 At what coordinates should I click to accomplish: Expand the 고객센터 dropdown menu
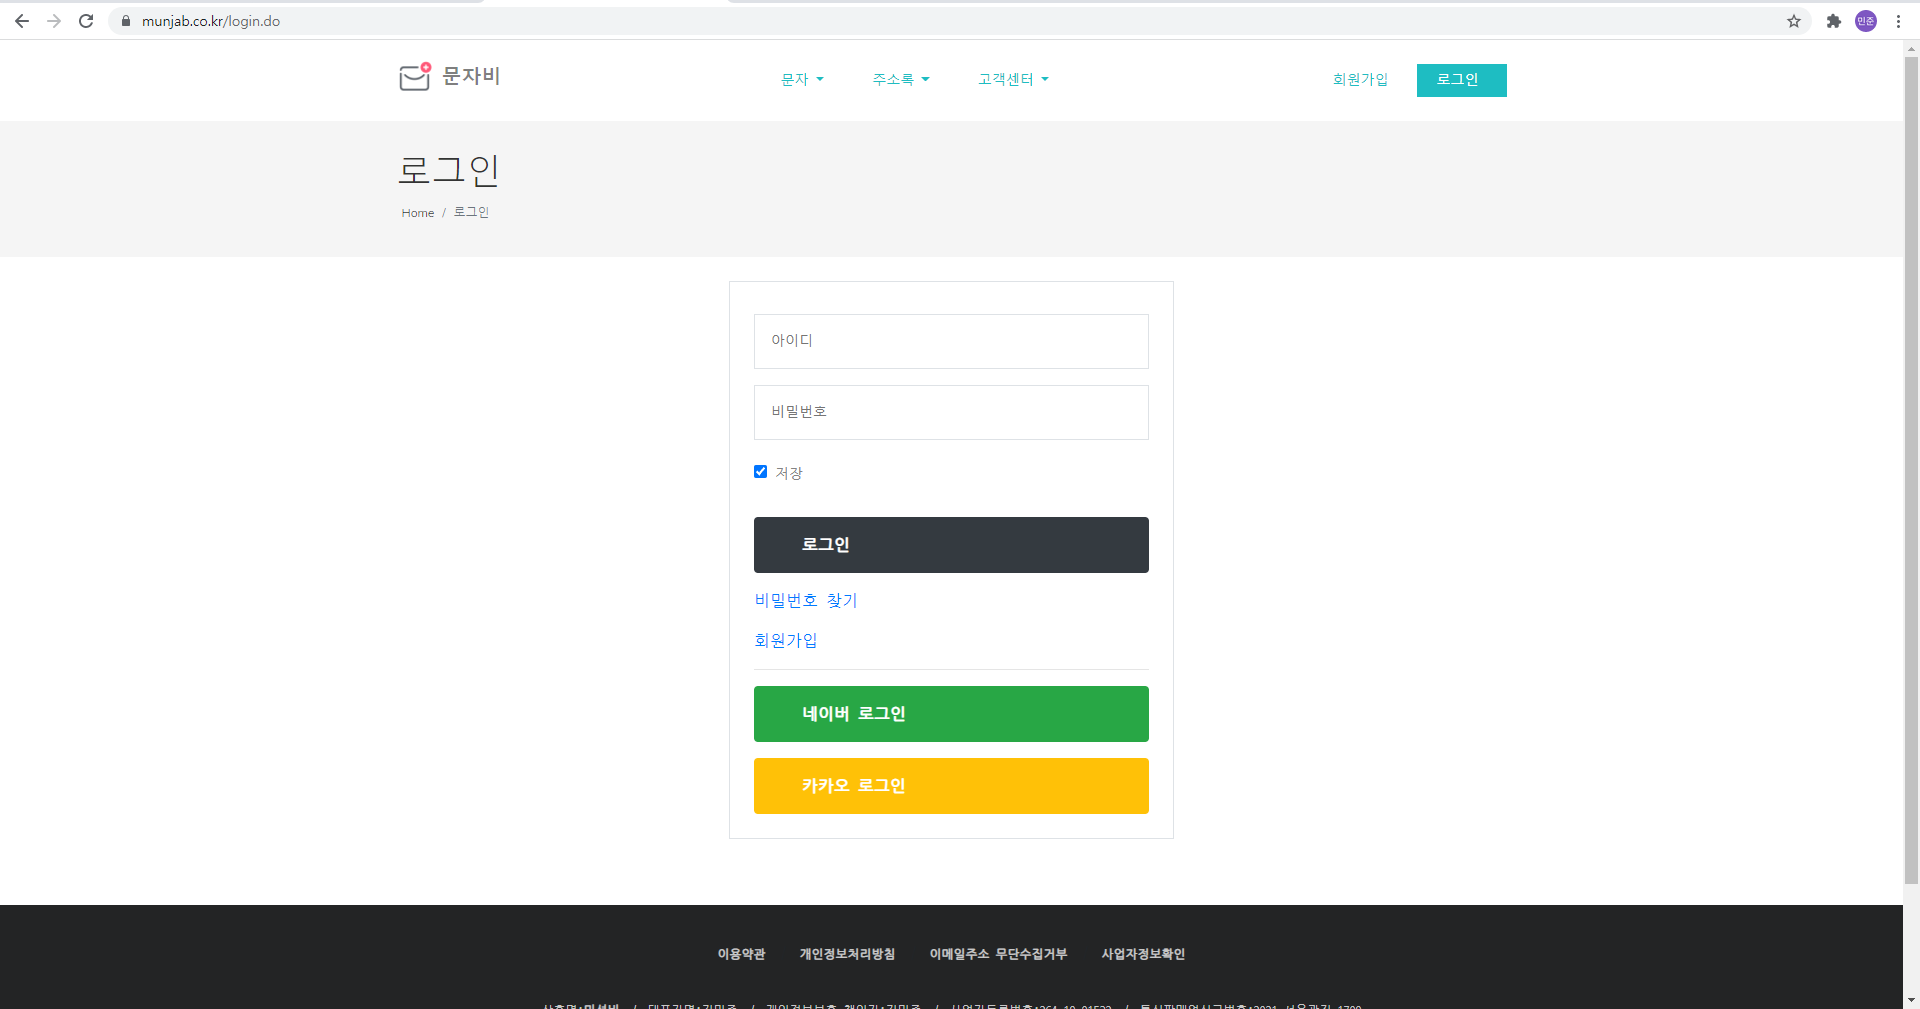coord(1012,80)
